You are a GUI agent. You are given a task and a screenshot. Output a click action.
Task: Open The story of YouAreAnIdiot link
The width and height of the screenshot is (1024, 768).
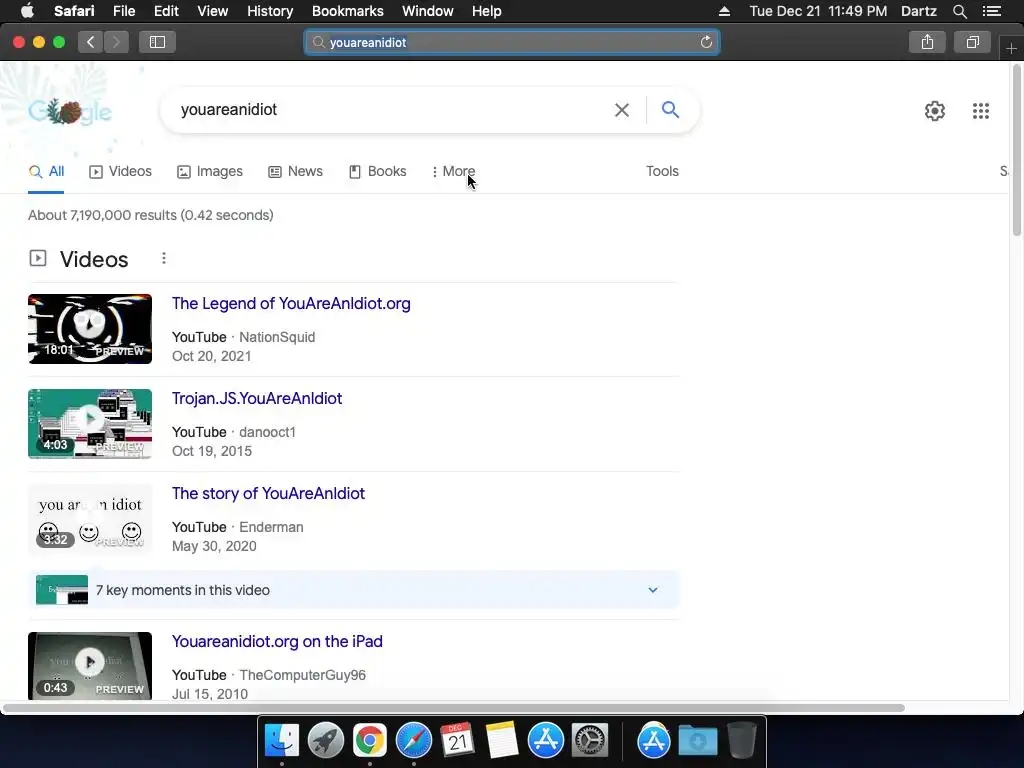click(x=268, y=494)
